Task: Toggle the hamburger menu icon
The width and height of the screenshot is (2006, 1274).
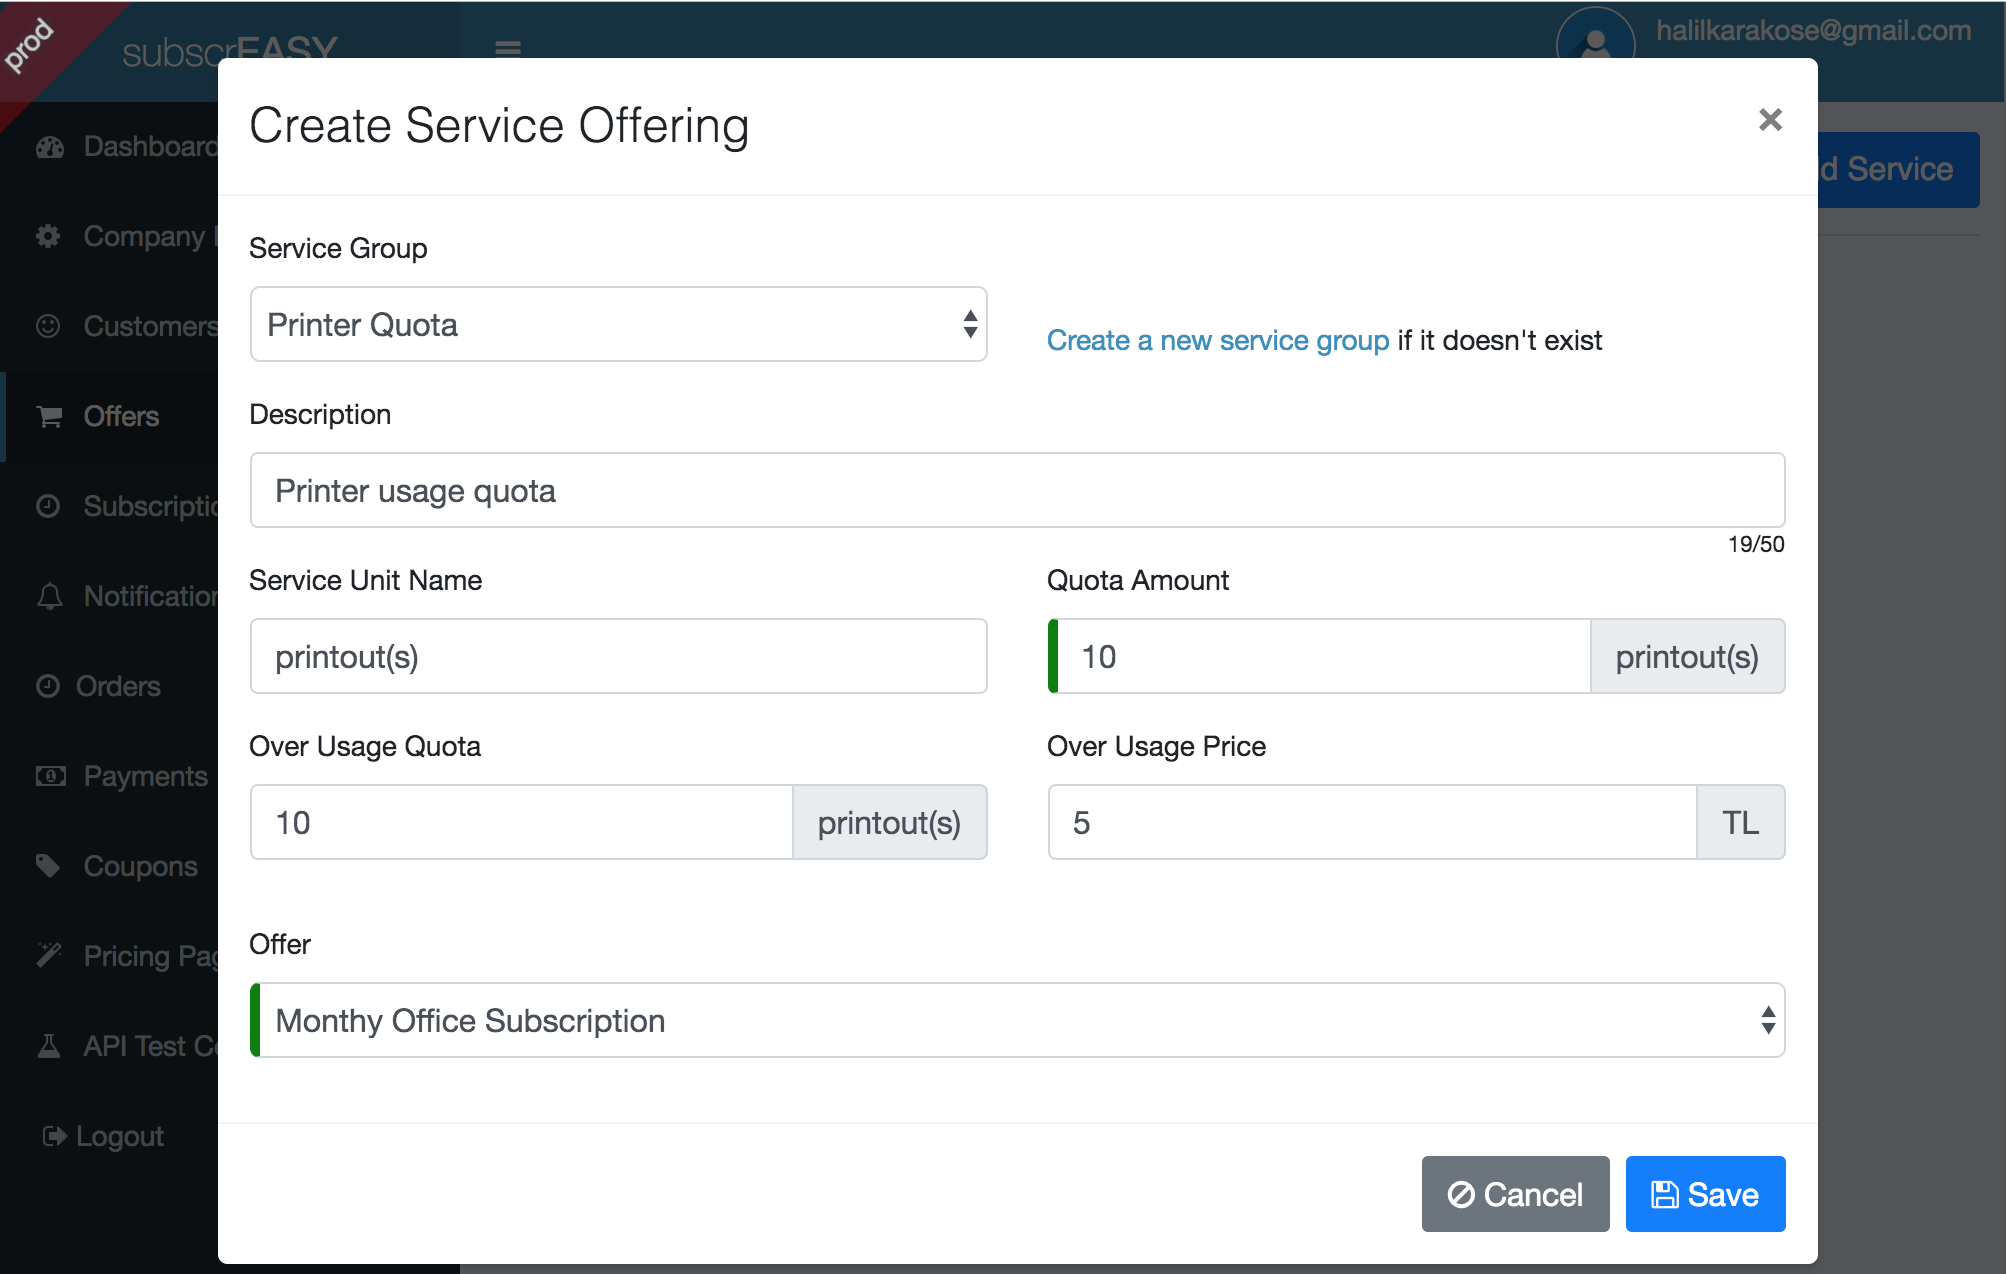Action: coord(508,48)
